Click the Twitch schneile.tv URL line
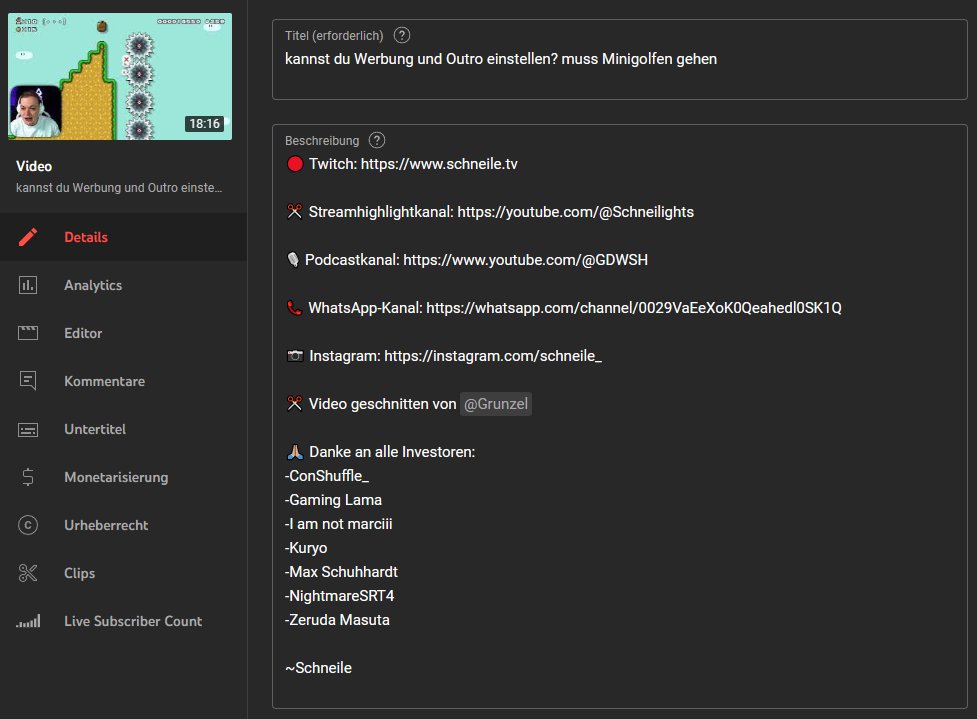 click(x=402, y=164)
